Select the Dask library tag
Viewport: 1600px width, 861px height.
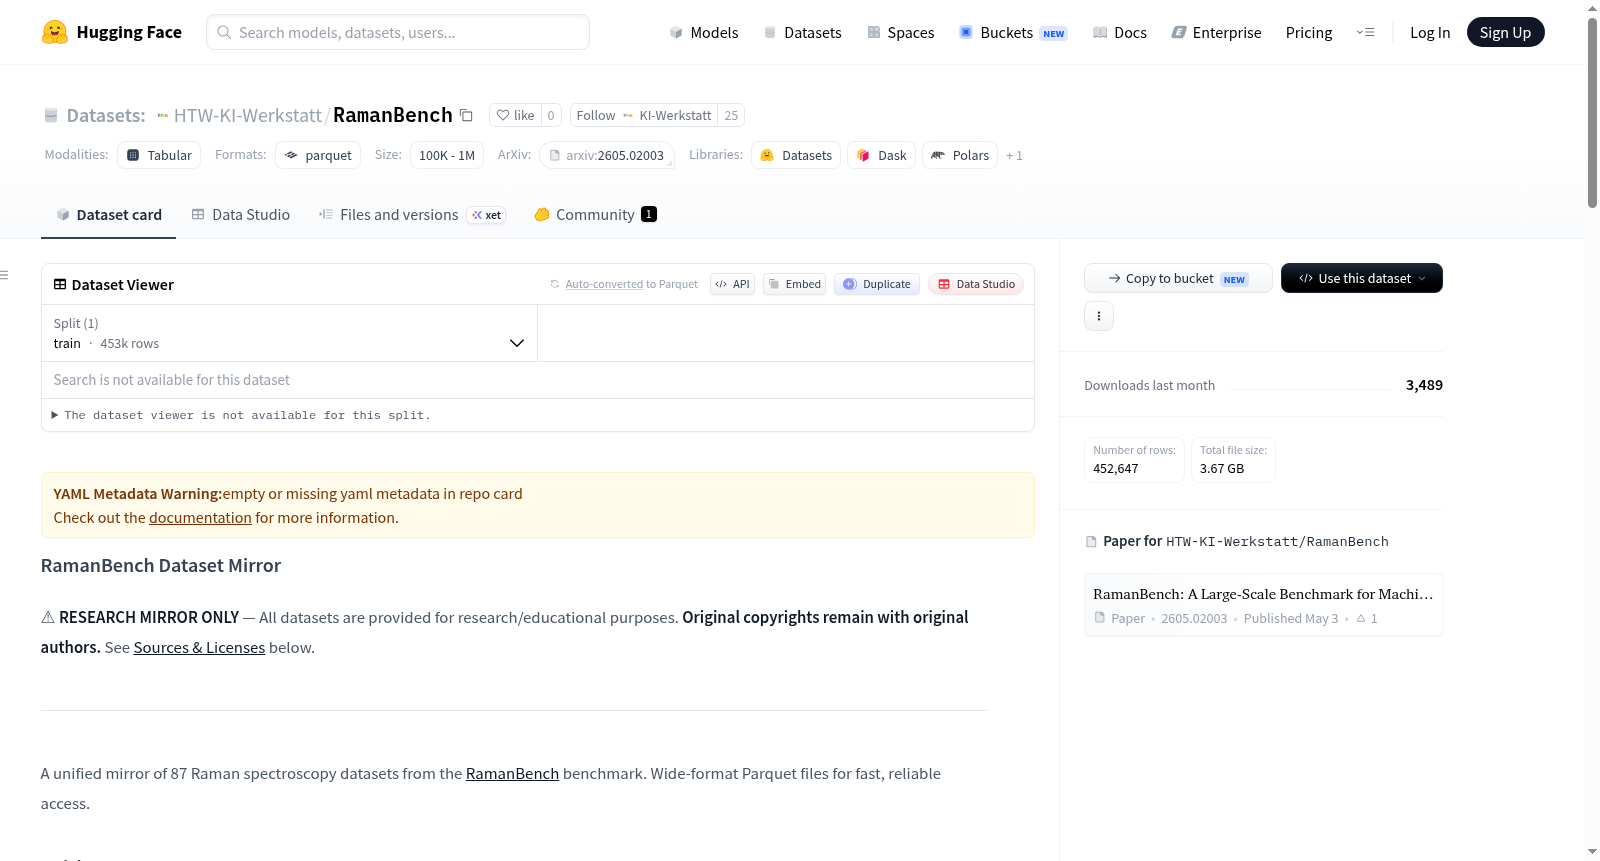pos(882,155)
